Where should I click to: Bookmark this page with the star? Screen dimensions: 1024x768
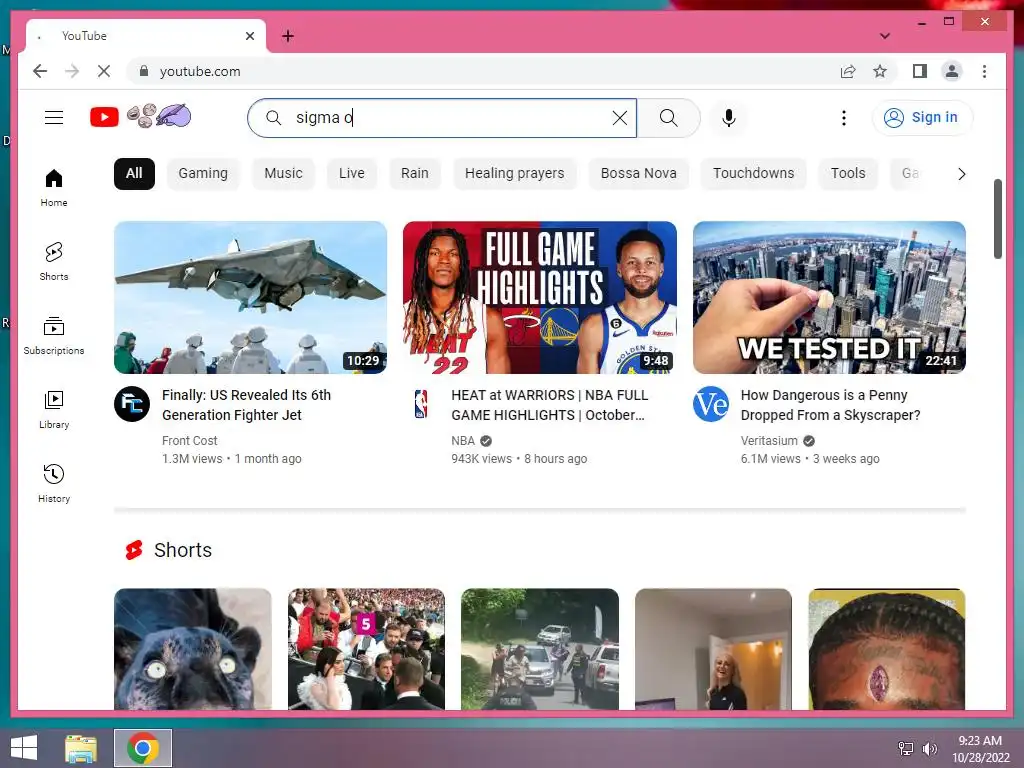coord(880,71)
